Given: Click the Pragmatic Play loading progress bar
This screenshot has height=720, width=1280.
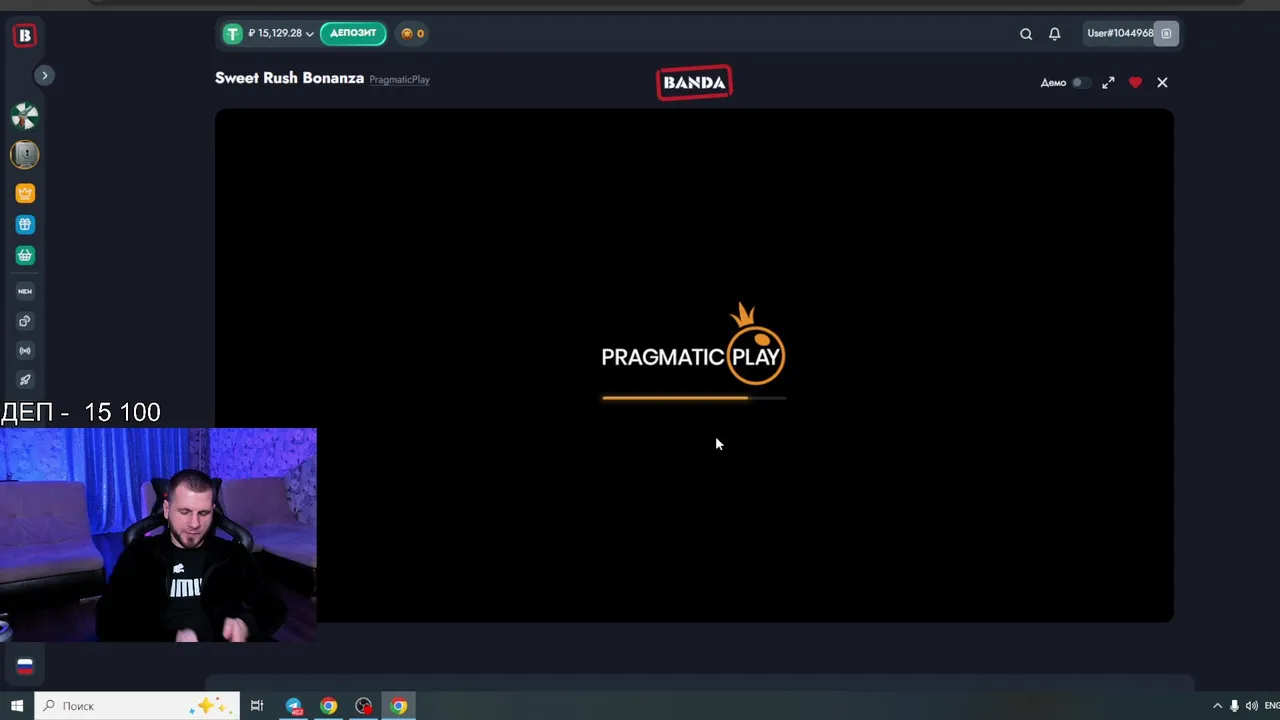Looking at the screenshot, I should [x=694, y=398].
